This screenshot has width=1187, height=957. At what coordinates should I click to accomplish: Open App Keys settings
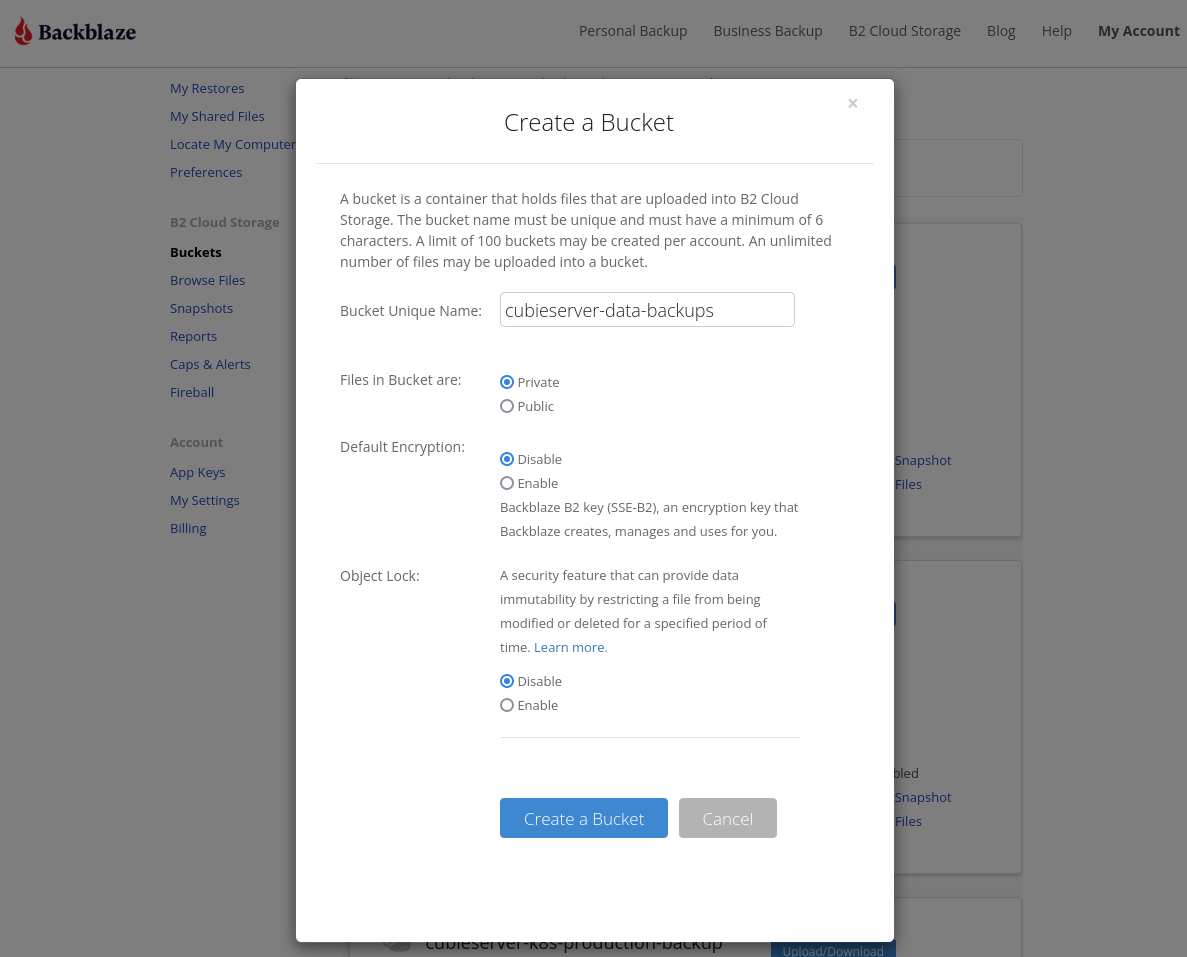197,472
